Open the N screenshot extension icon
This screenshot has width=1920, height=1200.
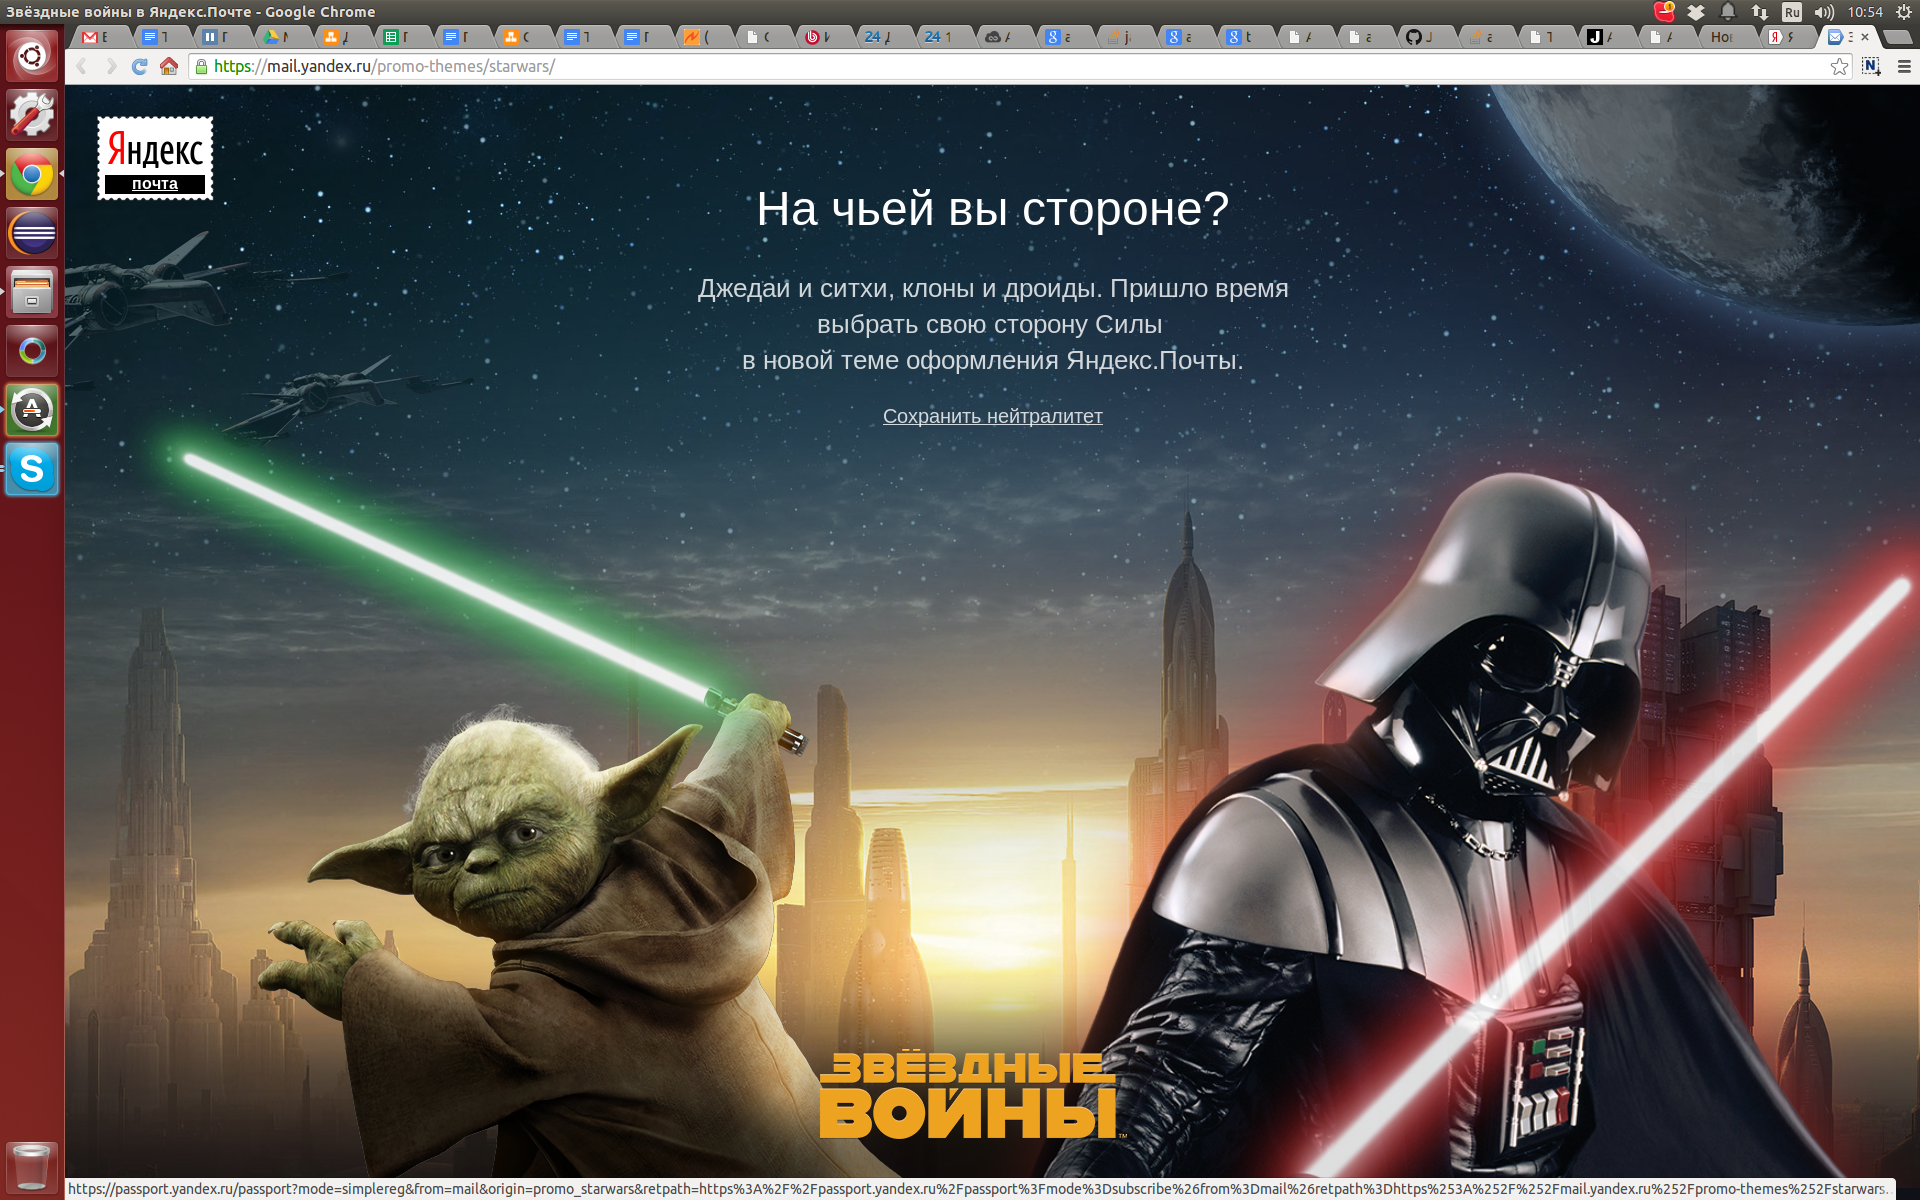point(1871,66)
